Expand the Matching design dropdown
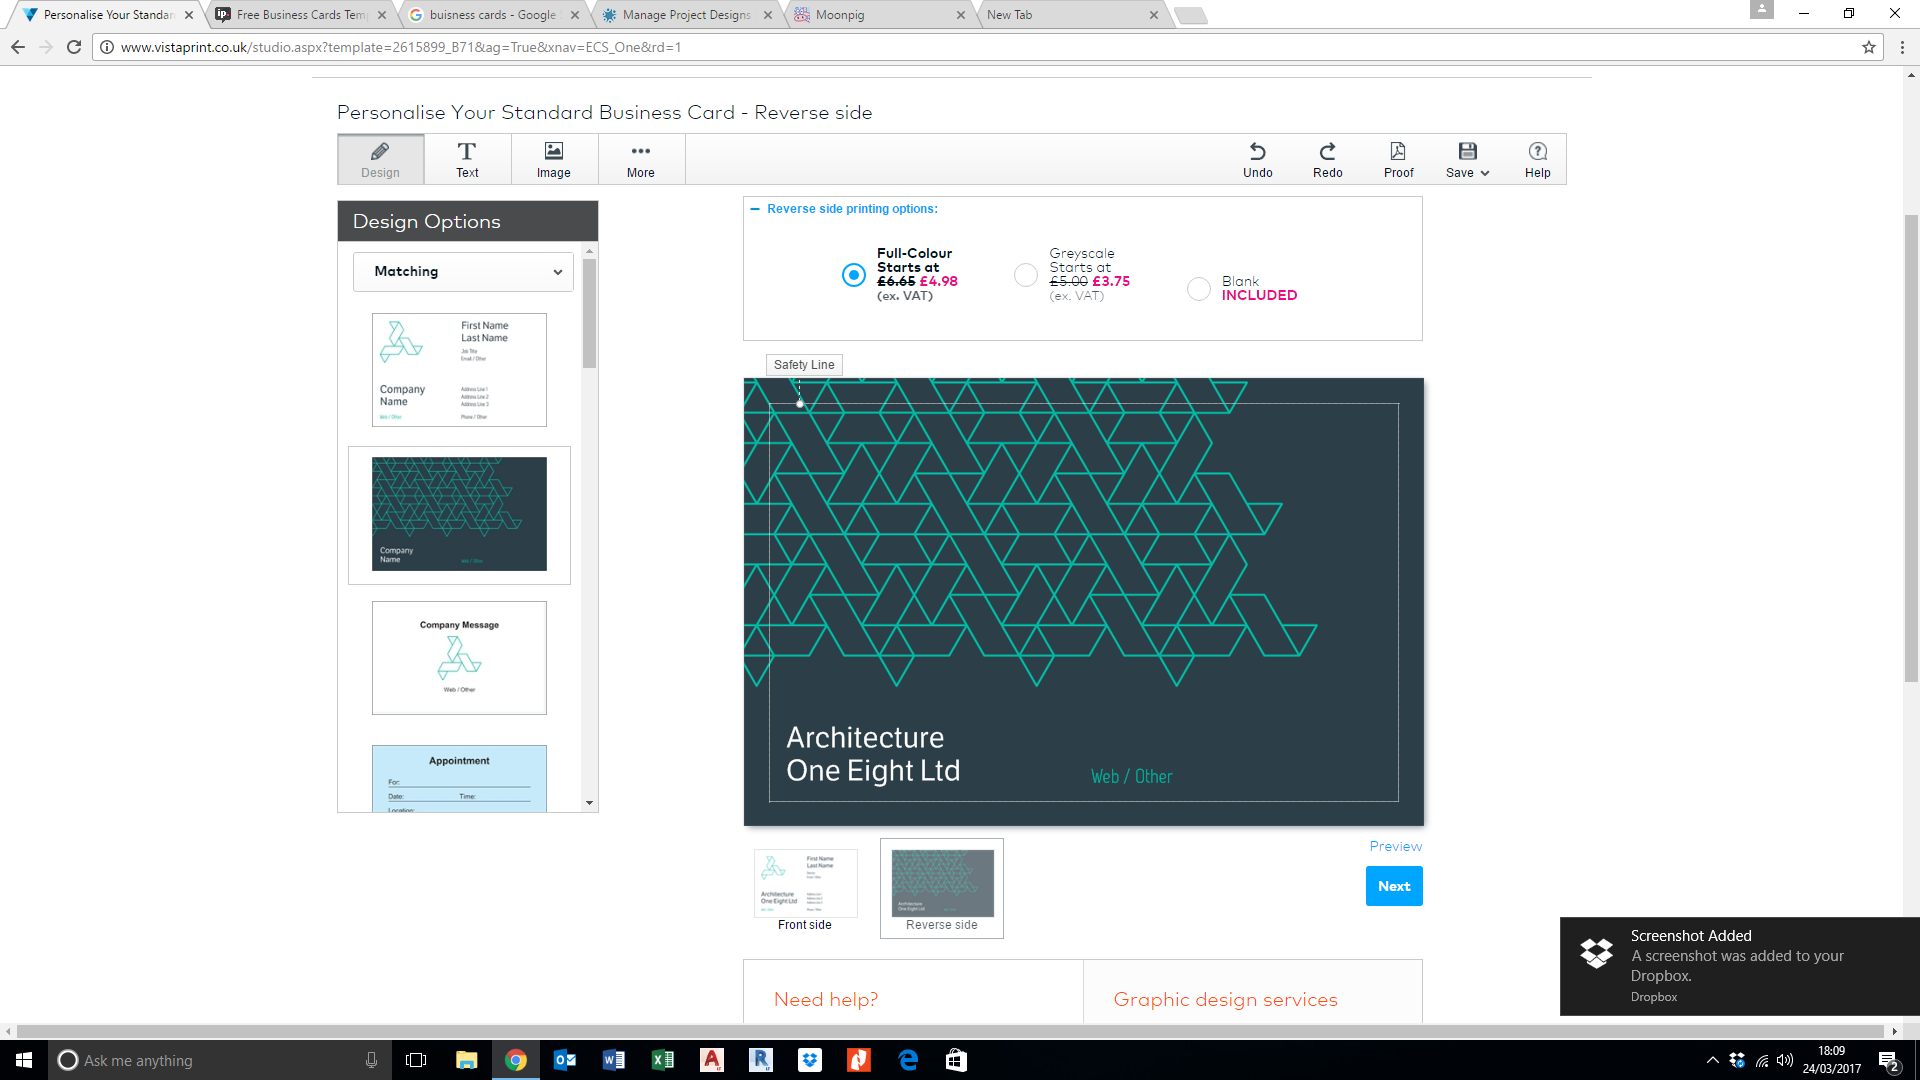 point(463,272)
